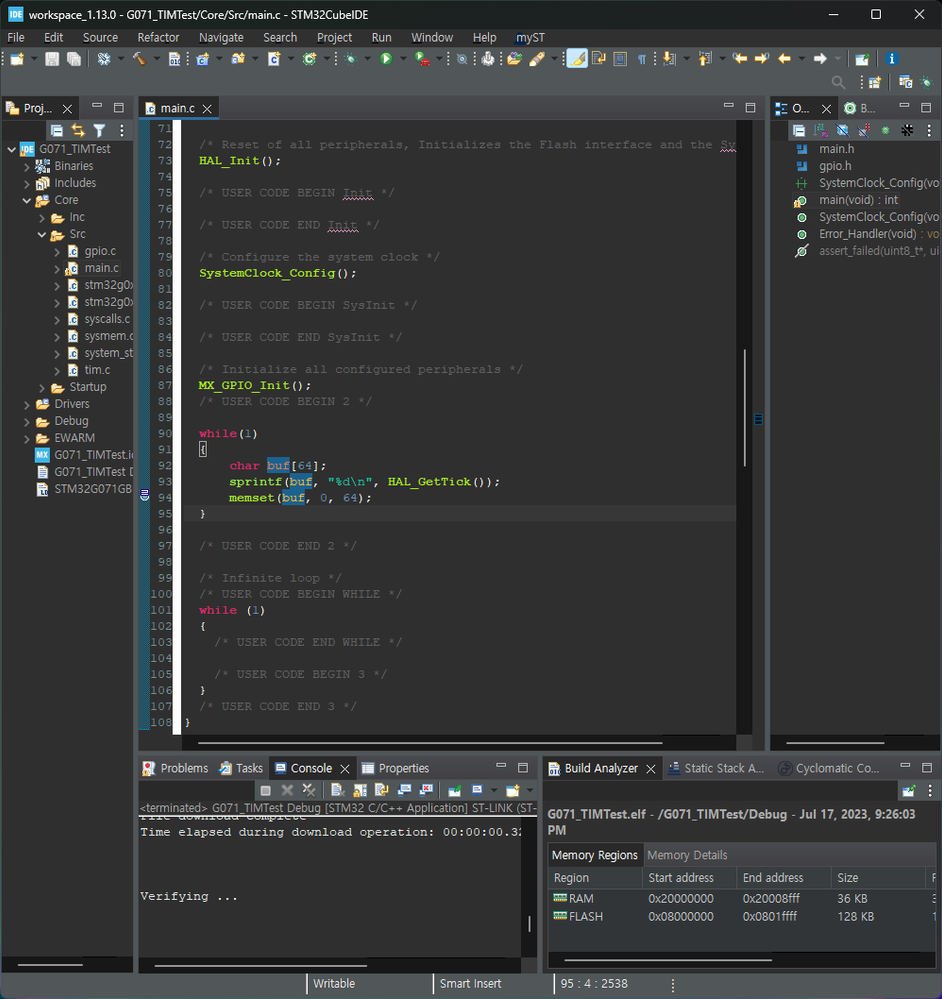
Task: Open the Project Explorer view menu dots
Action: click(x=122, y=131)
